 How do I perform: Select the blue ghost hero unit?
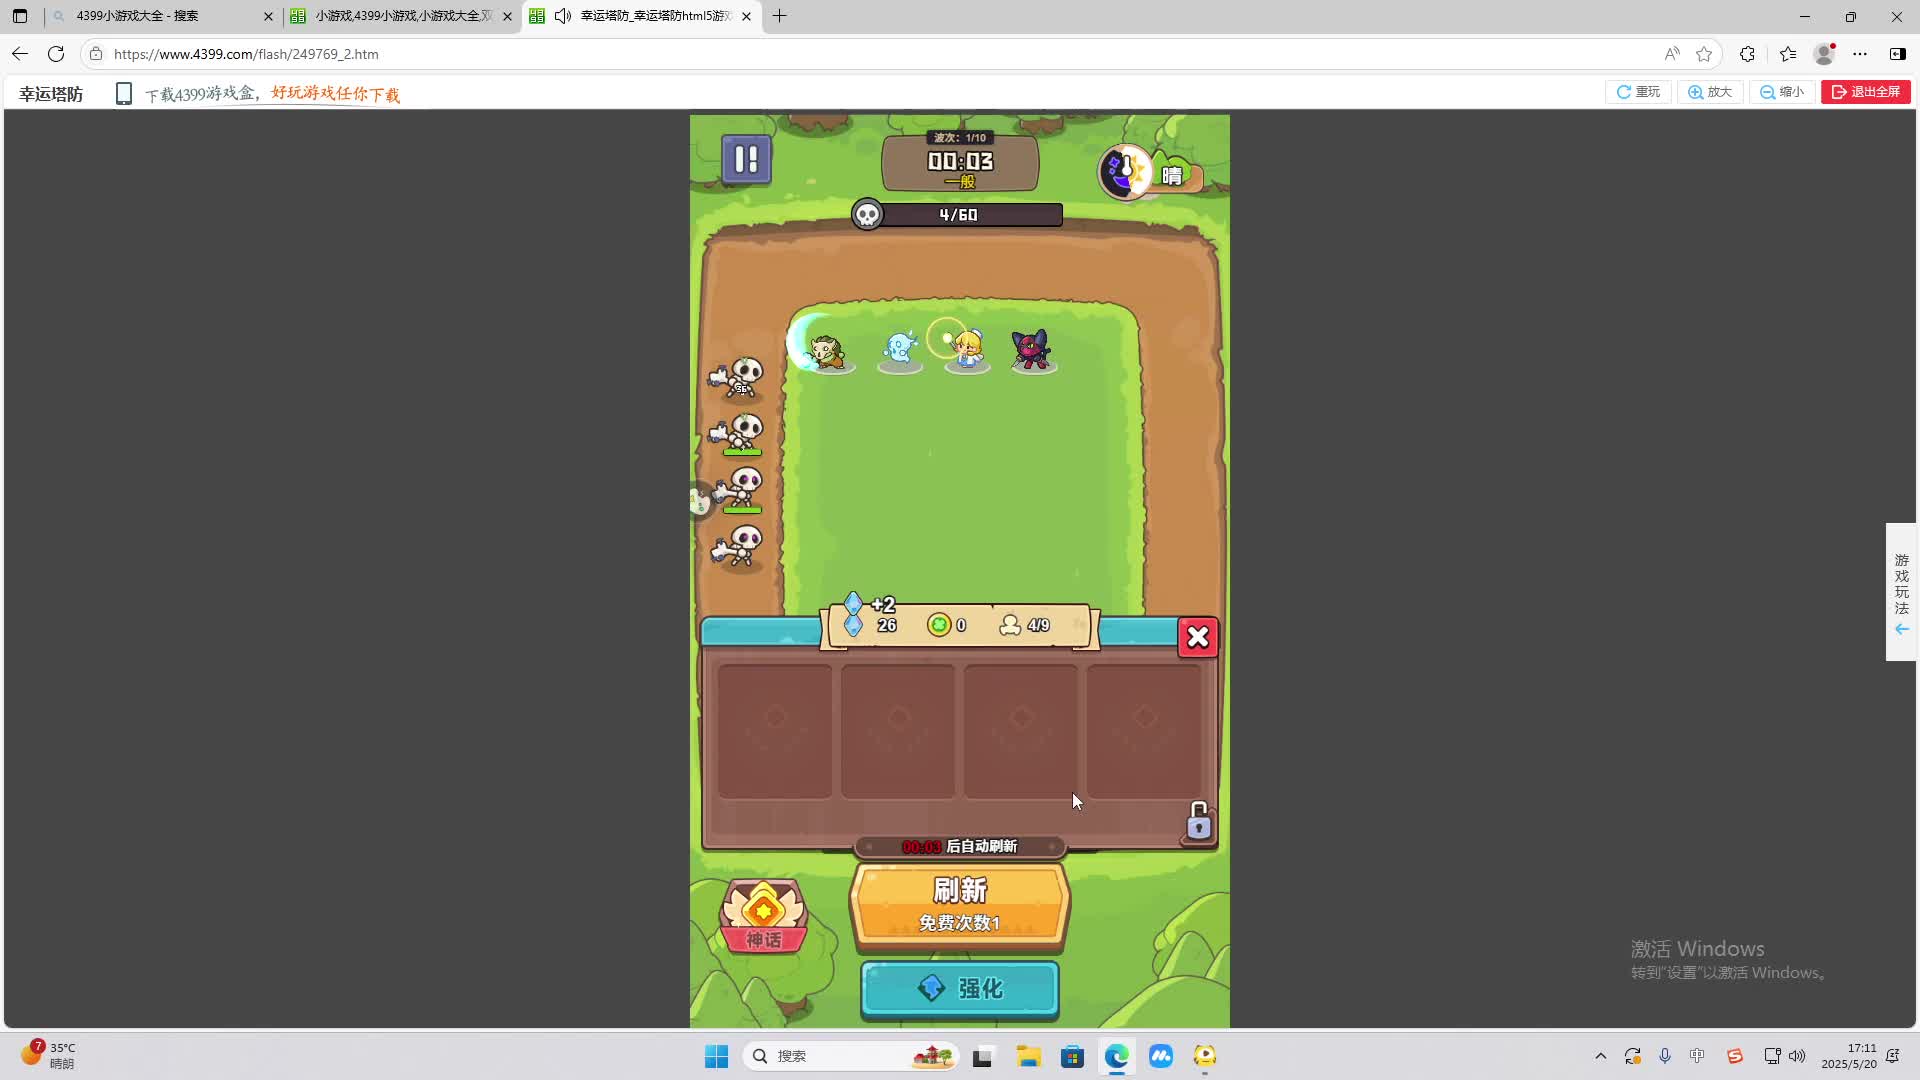pyautogui.click(x=900, y=349)
